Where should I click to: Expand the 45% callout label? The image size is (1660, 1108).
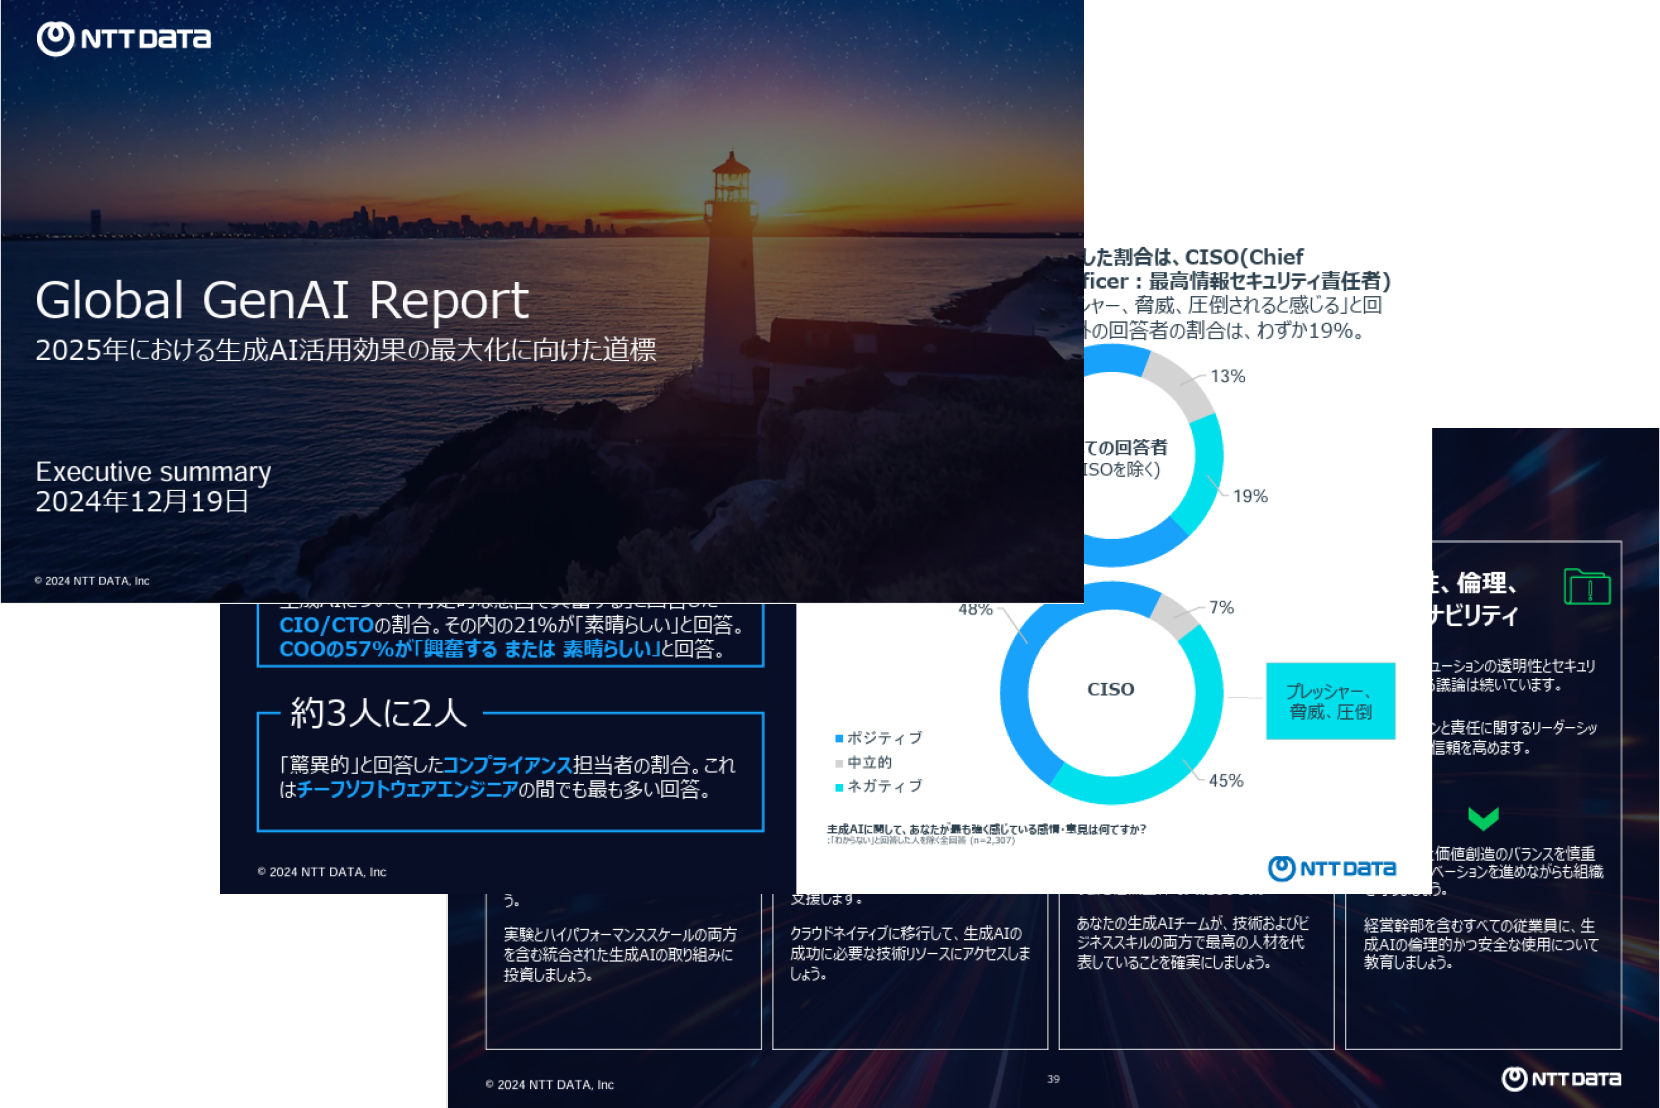point(1228,780)
